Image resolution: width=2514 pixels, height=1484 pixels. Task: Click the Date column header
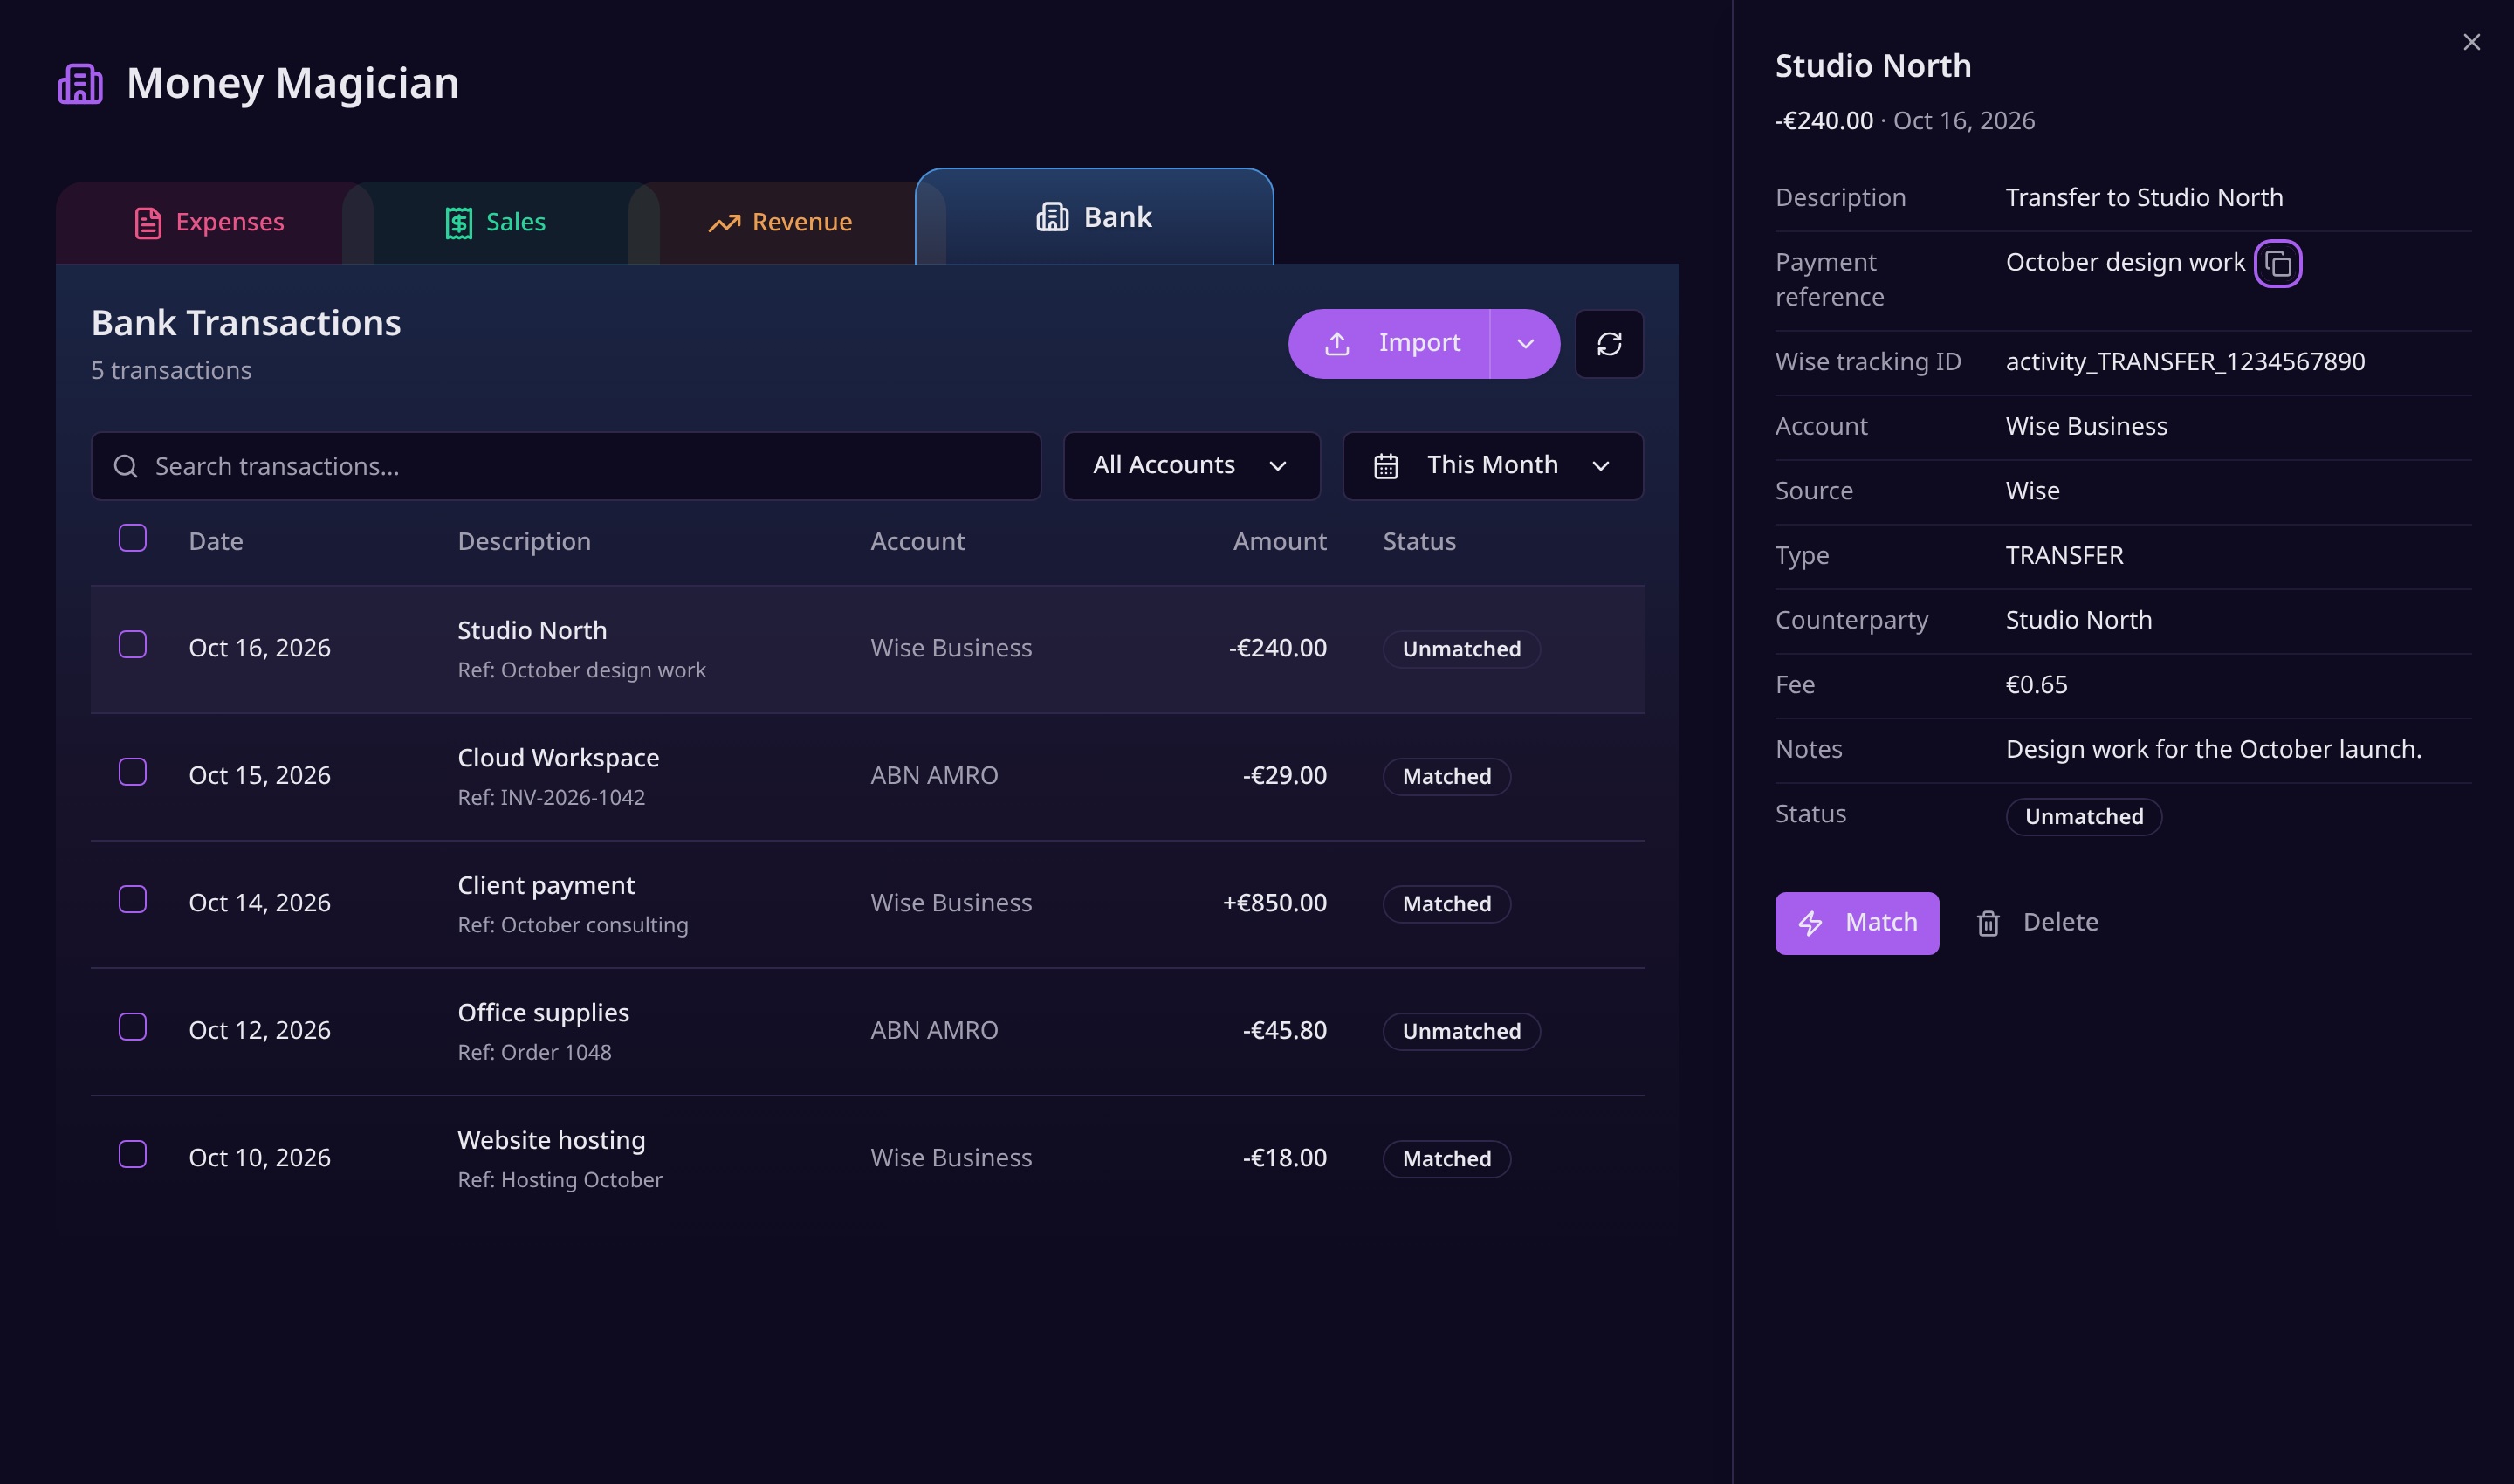pyautogui.click(x=216, y=541)
